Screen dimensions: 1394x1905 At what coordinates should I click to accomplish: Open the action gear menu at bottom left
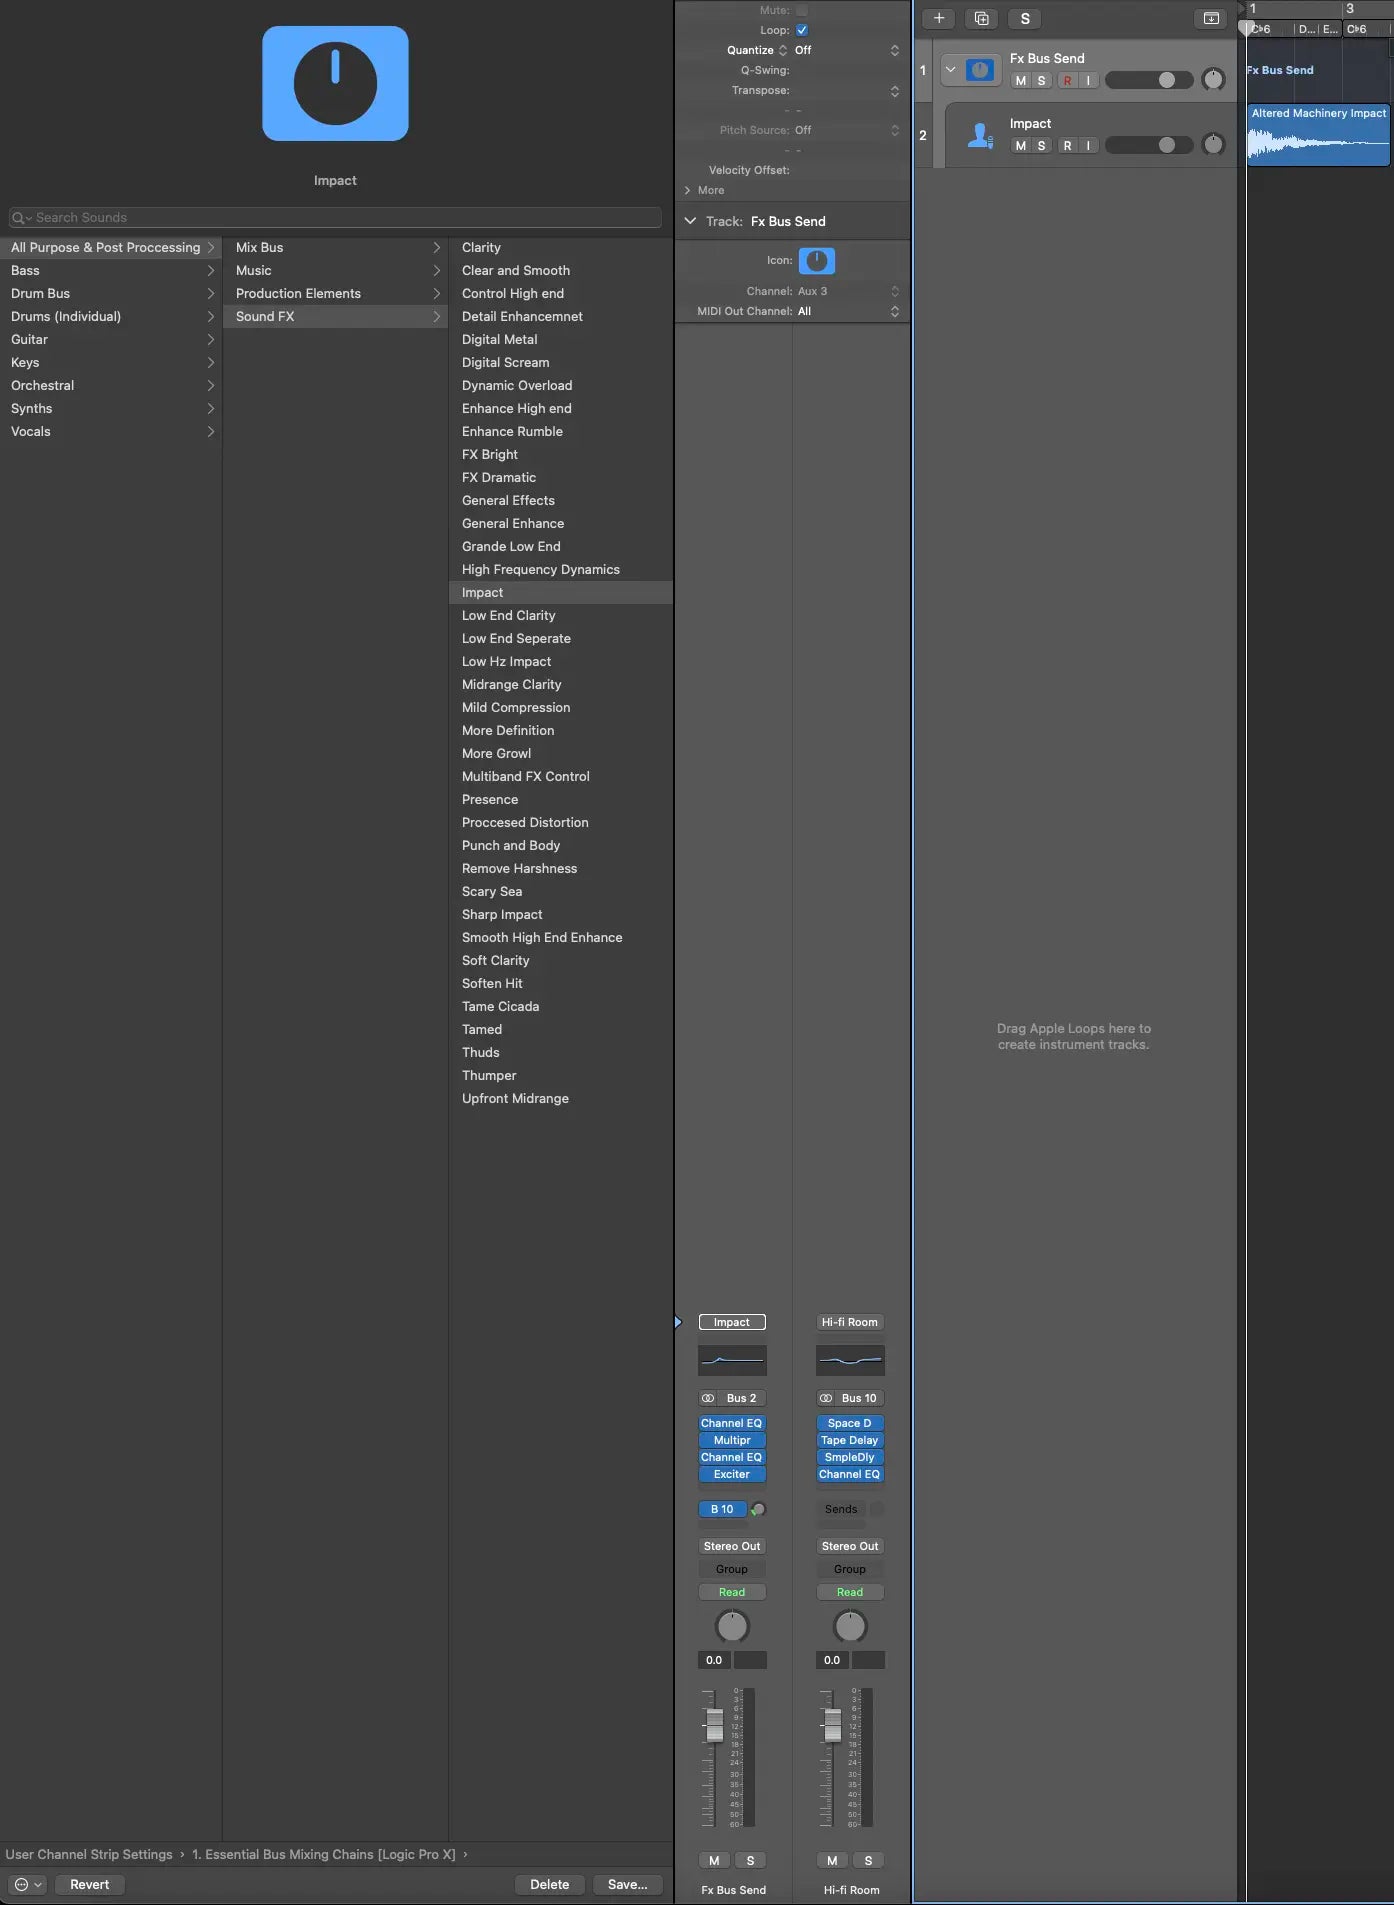(27, 1884)
